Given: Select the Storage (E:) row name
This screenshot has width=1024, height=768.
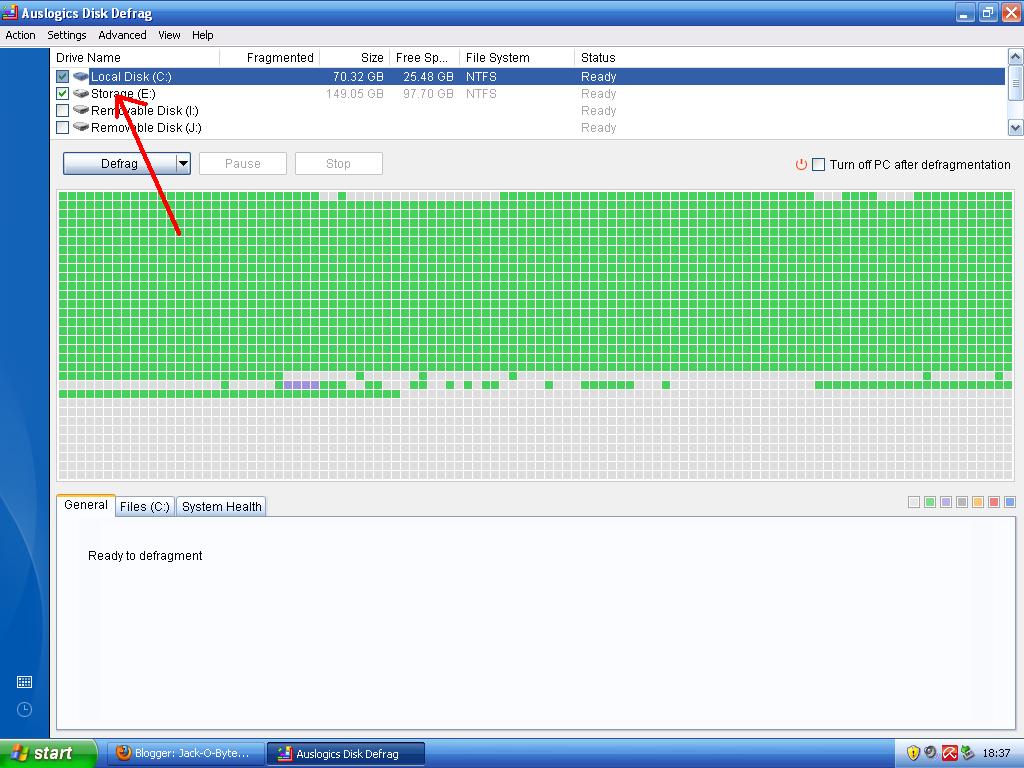Looking at the screenshot, I should (x=123, y=93).
